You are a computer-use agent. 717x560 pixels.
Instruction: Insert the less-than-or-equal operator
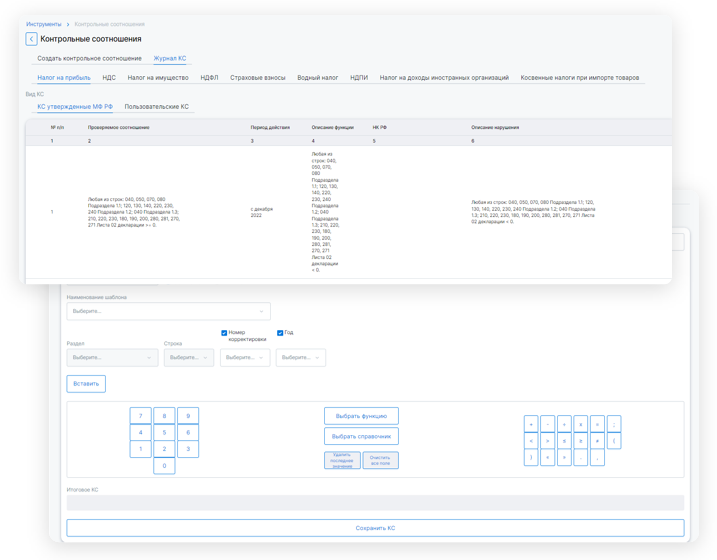tap(564, 441)
